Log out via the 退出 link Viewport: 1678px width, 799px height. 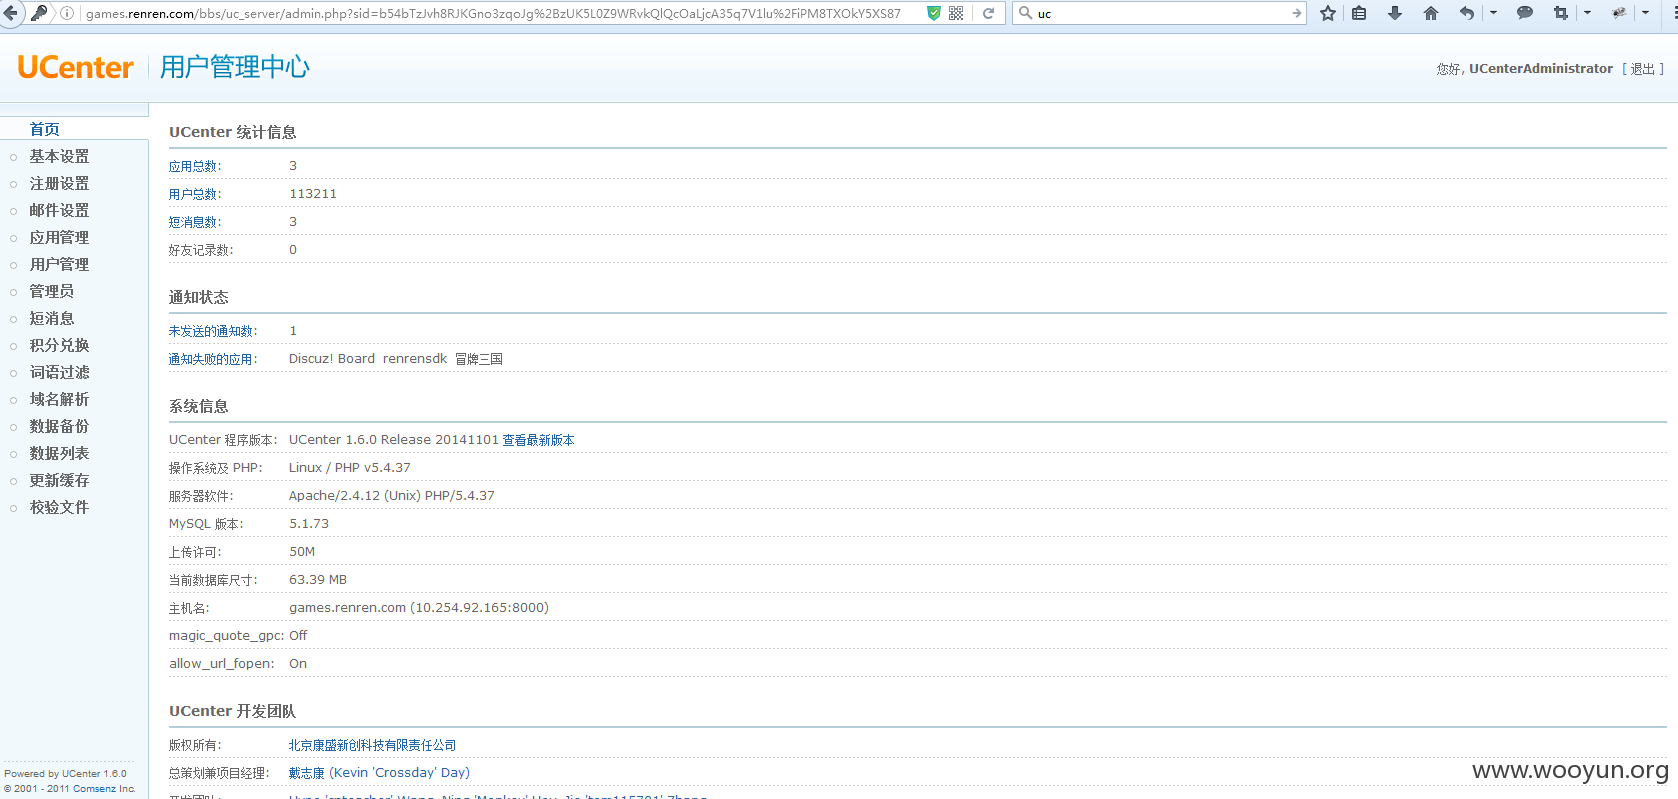1642,69
